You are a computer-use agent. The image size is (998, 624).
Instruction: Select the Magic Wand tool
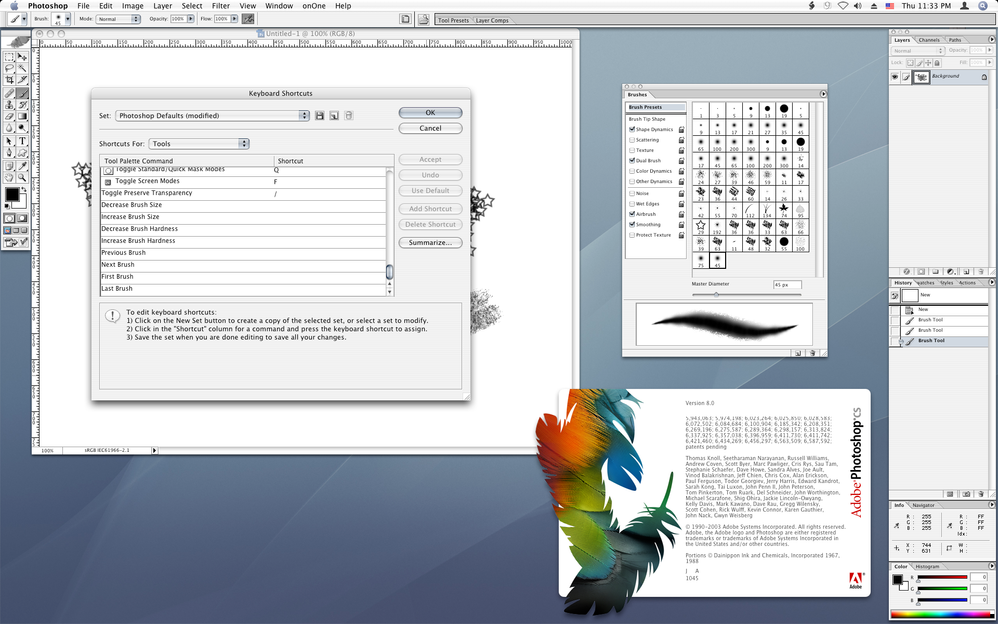[22, 68]
